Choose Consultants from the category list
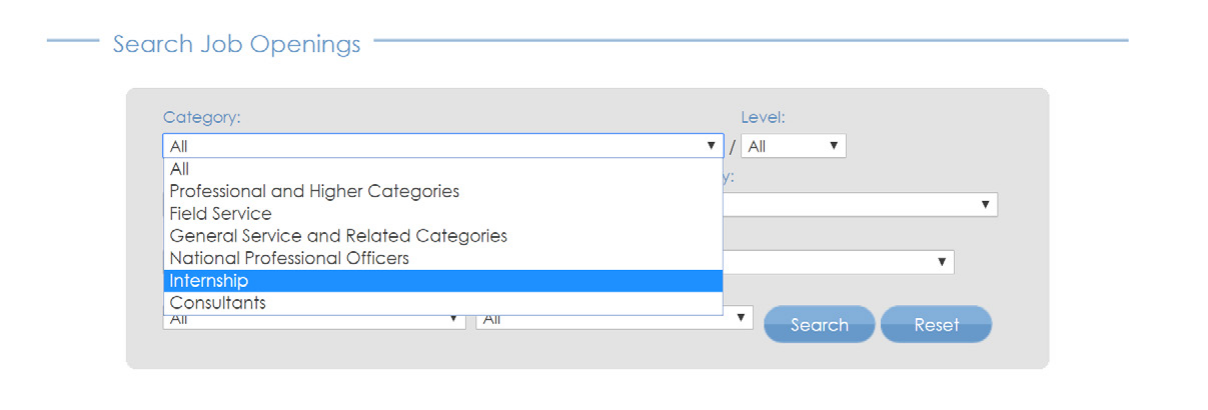Image resolution: width=1208 pixels, height=410 pixels. 443,303
